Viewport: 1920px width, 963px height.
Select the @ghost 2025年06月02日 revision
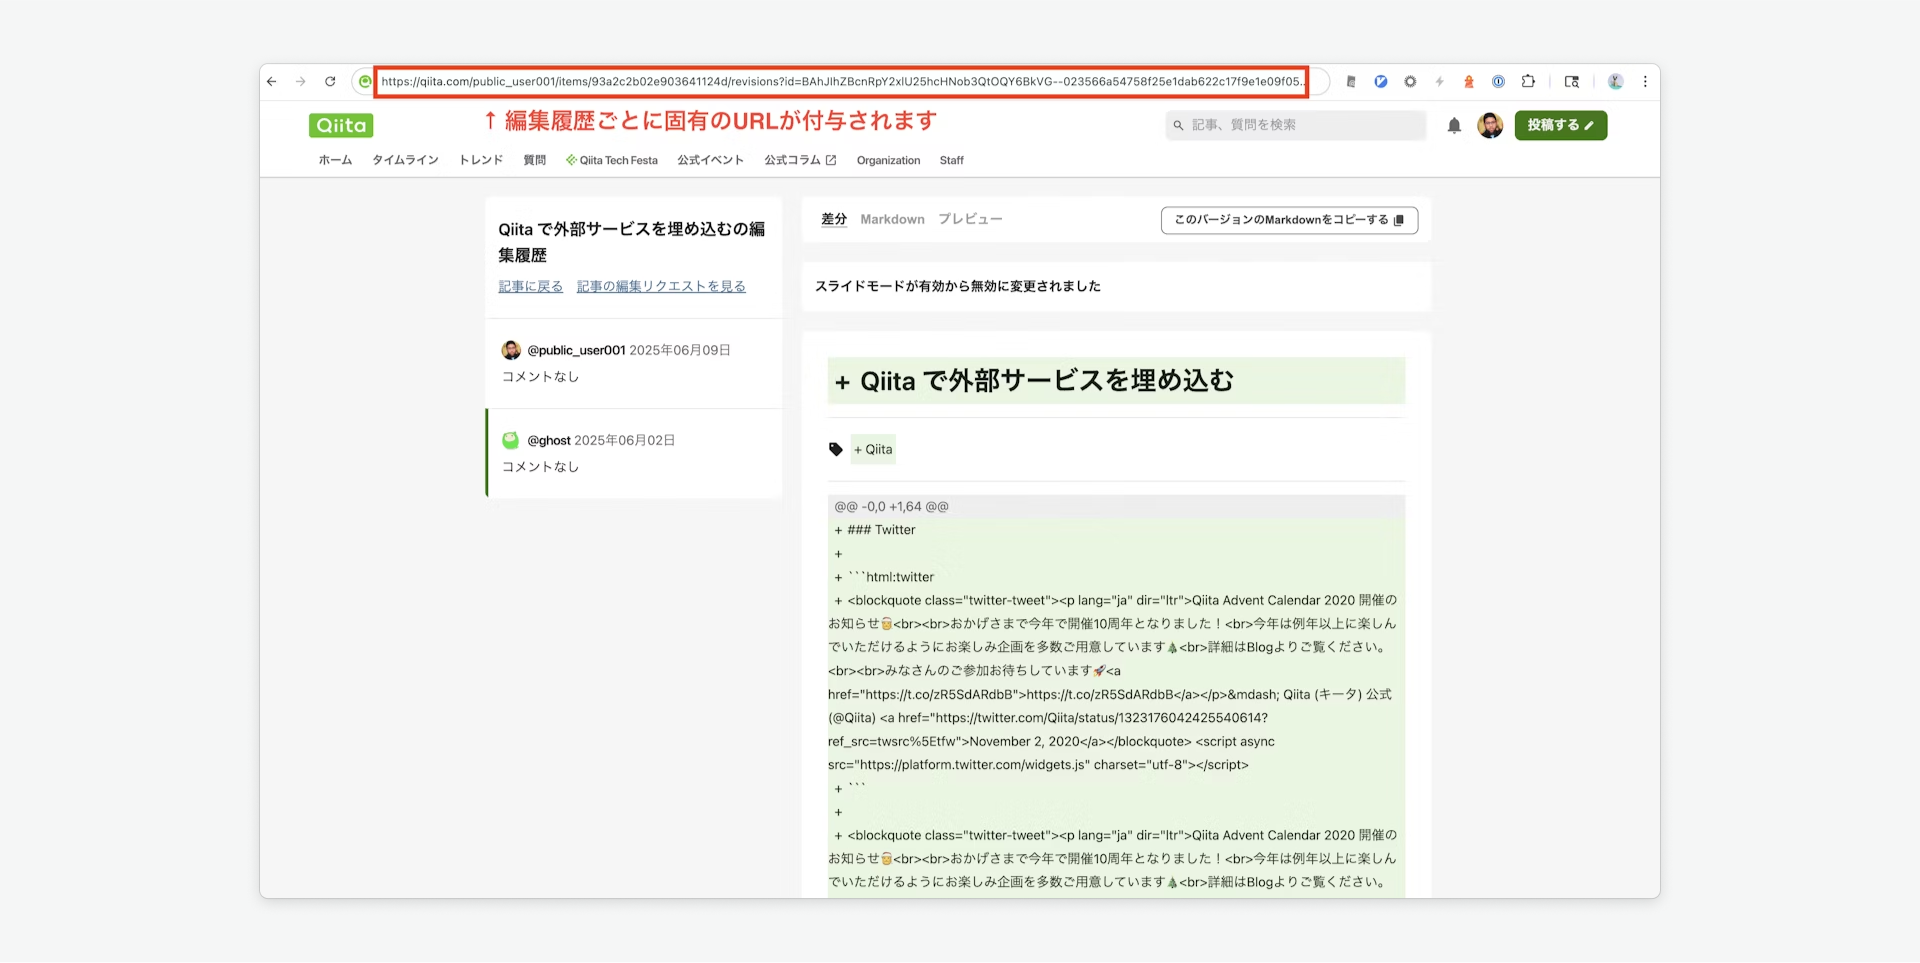pos(634,453)
